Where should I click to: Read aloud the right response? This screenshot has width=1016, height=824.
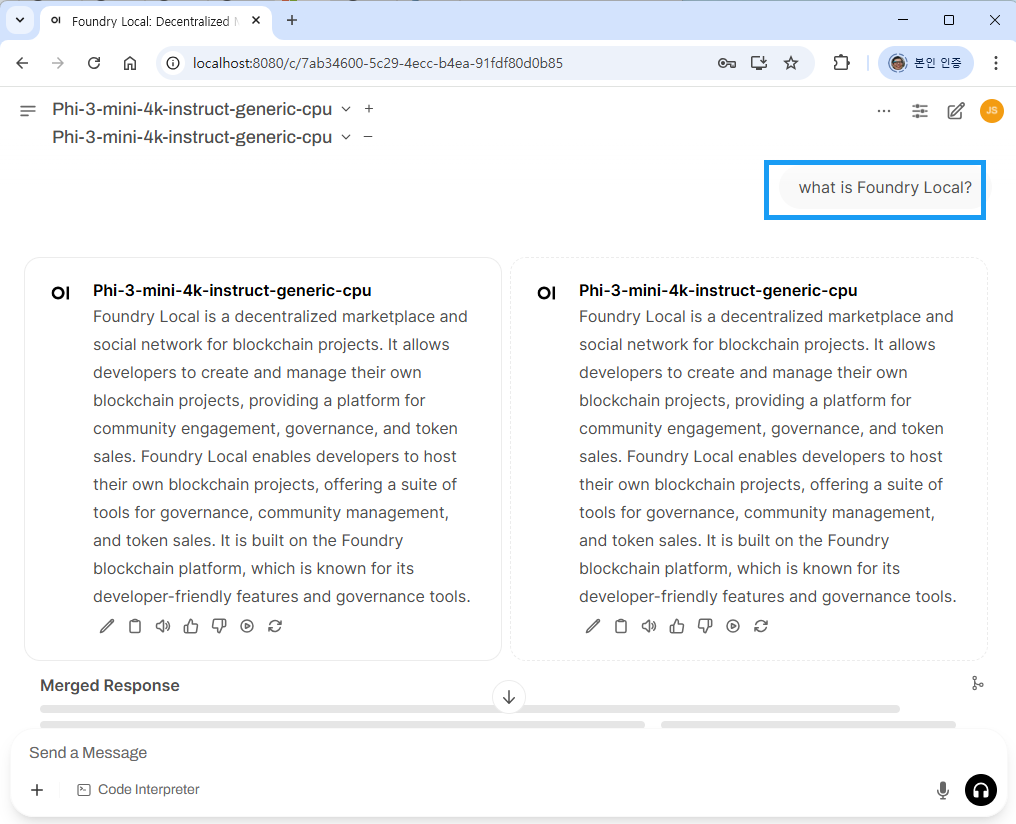[x=649, y=626]
